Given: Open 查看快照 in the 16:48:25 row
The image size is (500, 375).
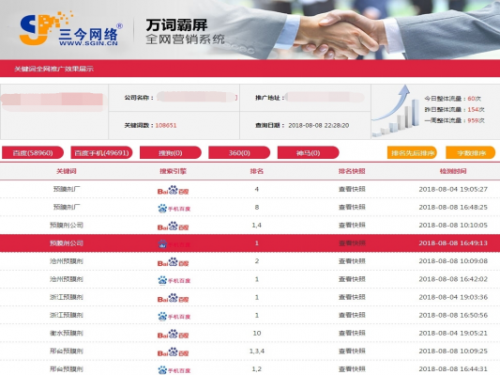Looking at the screenshot, I should 352,207.
